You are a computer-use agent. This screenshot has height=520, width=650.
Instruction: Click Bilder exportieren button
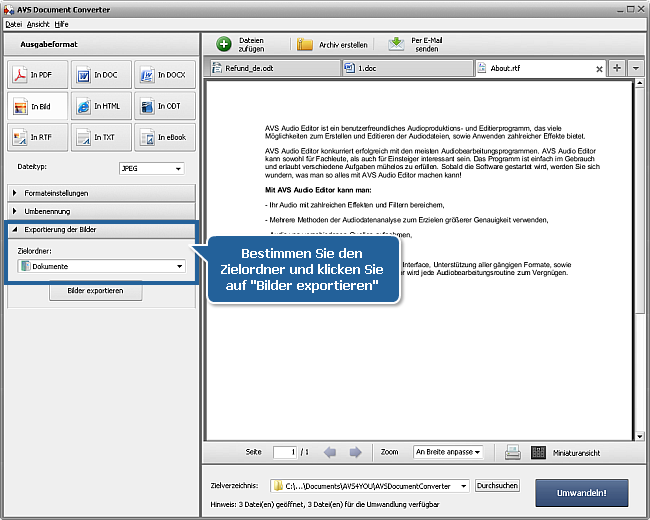tap(95, 291)
